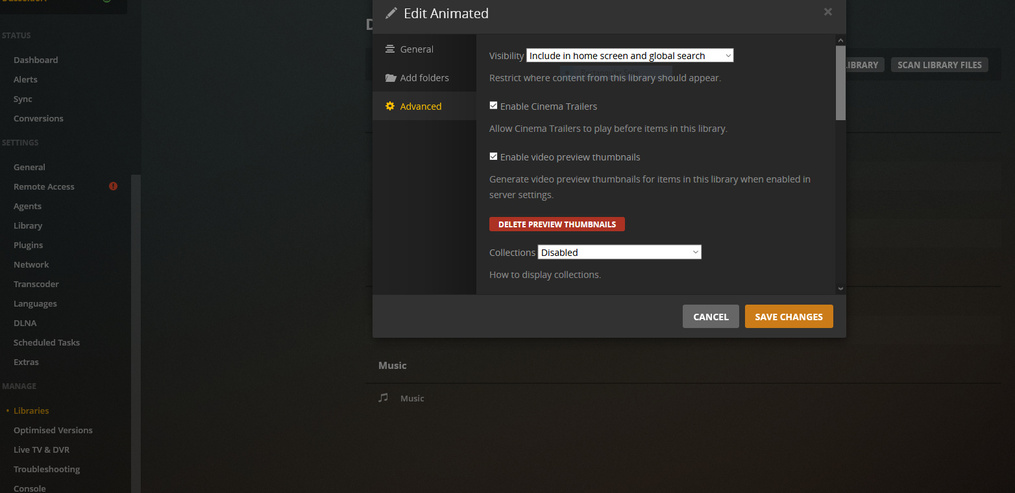Image resolution: width=1015 pixels, height=493 pixels.
Task: Close the Edit Animated dialog
Action: (828, 12)
